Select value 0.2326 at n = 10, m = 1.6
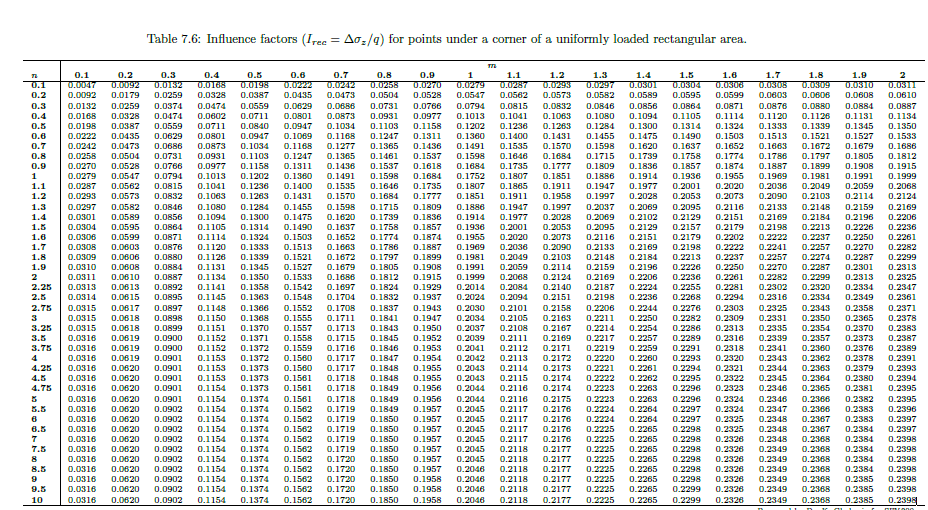 pos(730,500)
